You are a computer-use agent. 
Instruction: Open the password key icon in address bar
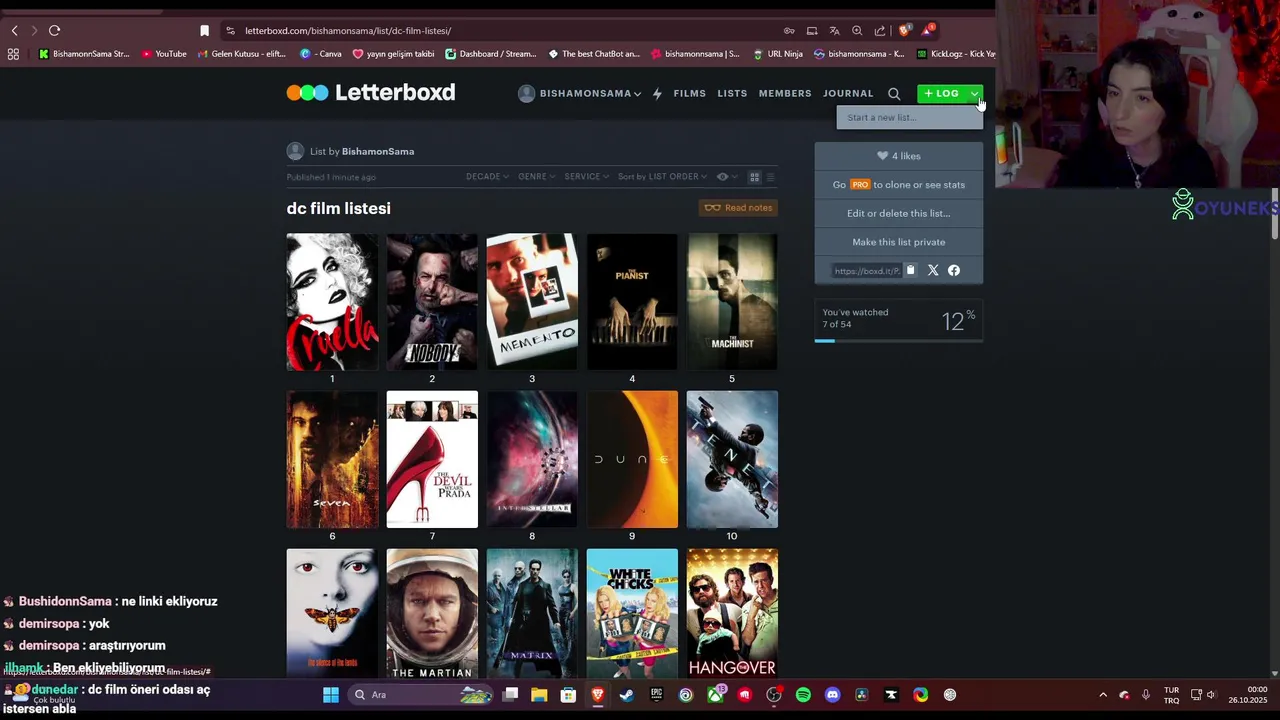click(789, 31)
